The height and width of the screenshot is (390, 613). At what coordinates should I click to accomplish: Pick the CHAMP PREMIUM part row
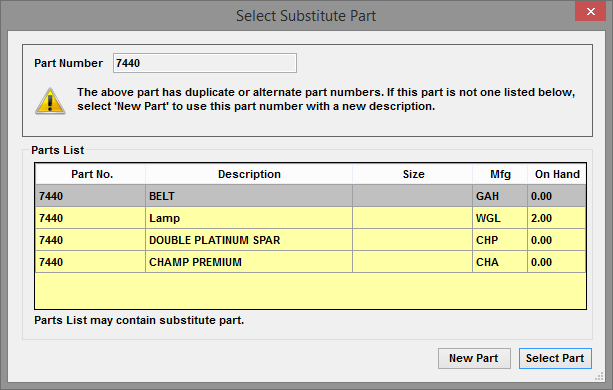pos(310,262)
